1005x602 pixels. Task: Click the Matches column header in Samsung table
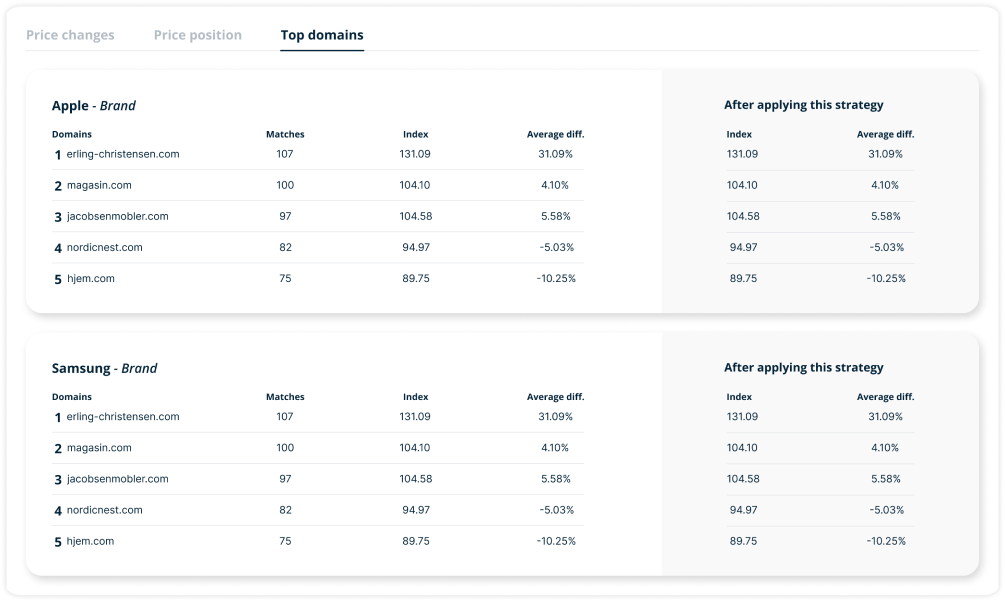[x=285, y=397]
